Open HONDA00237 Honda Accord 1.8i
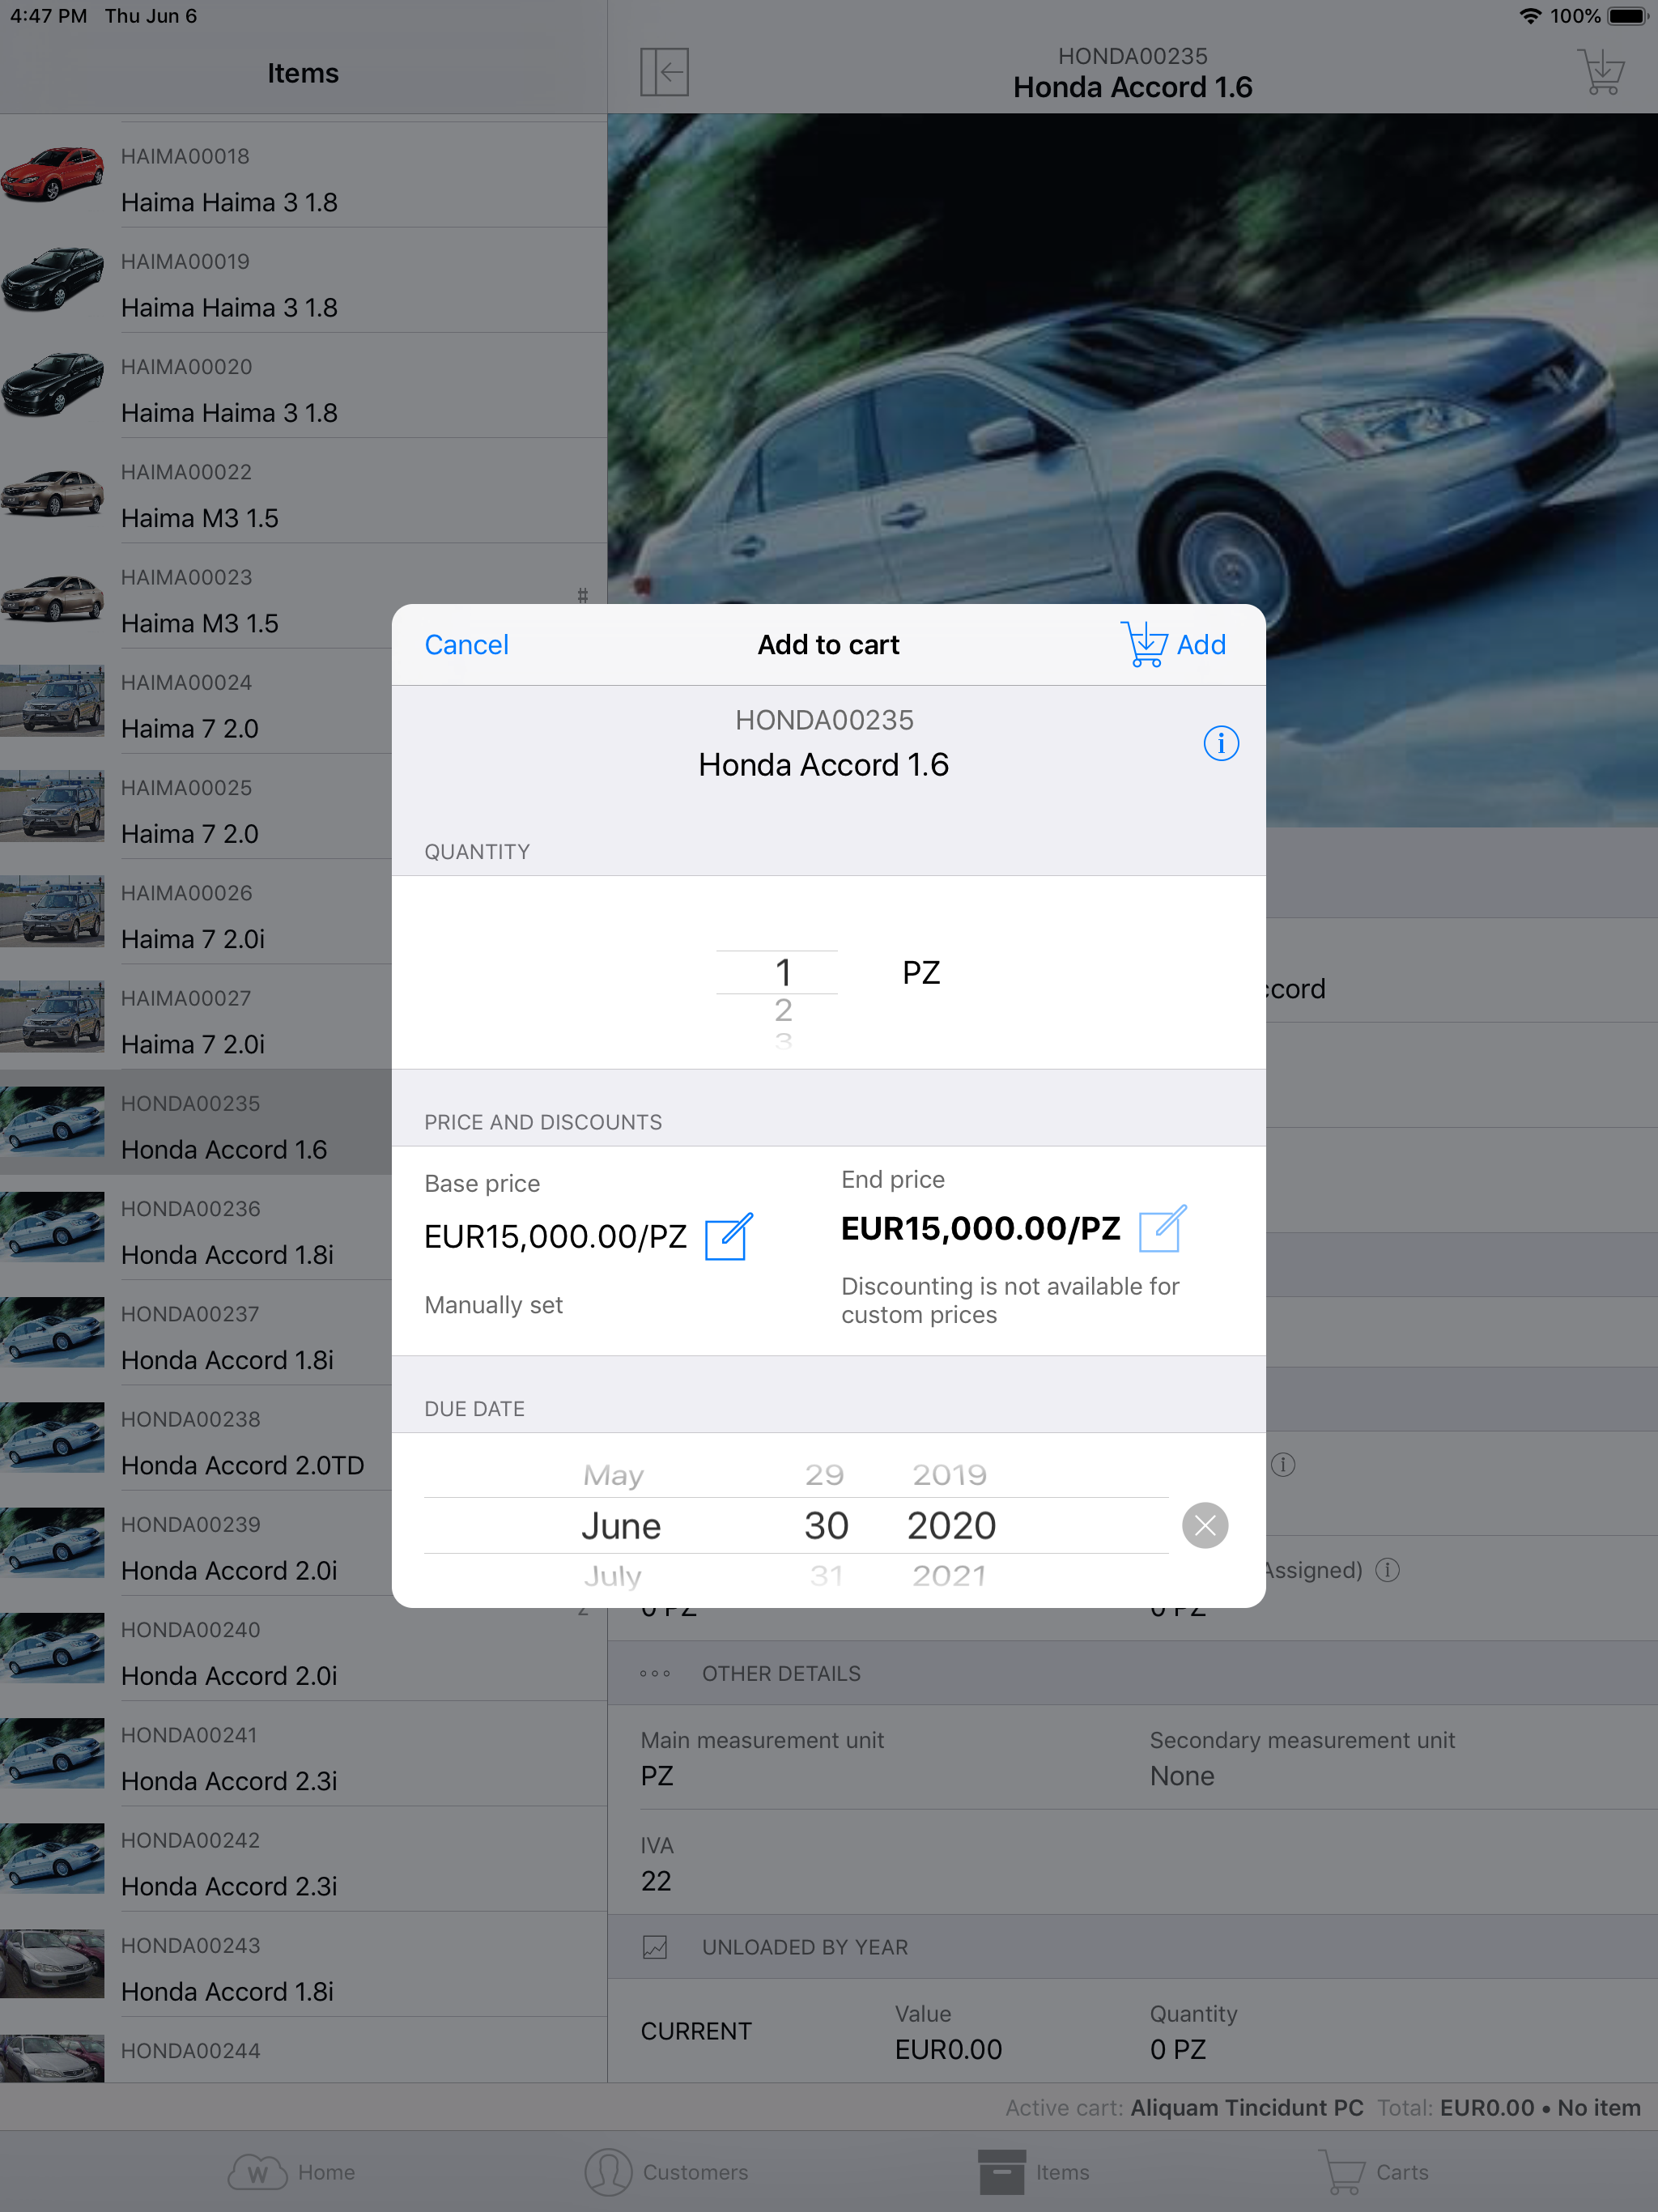This screenshot has height=2212, width=1658. tap(196, 1333)
